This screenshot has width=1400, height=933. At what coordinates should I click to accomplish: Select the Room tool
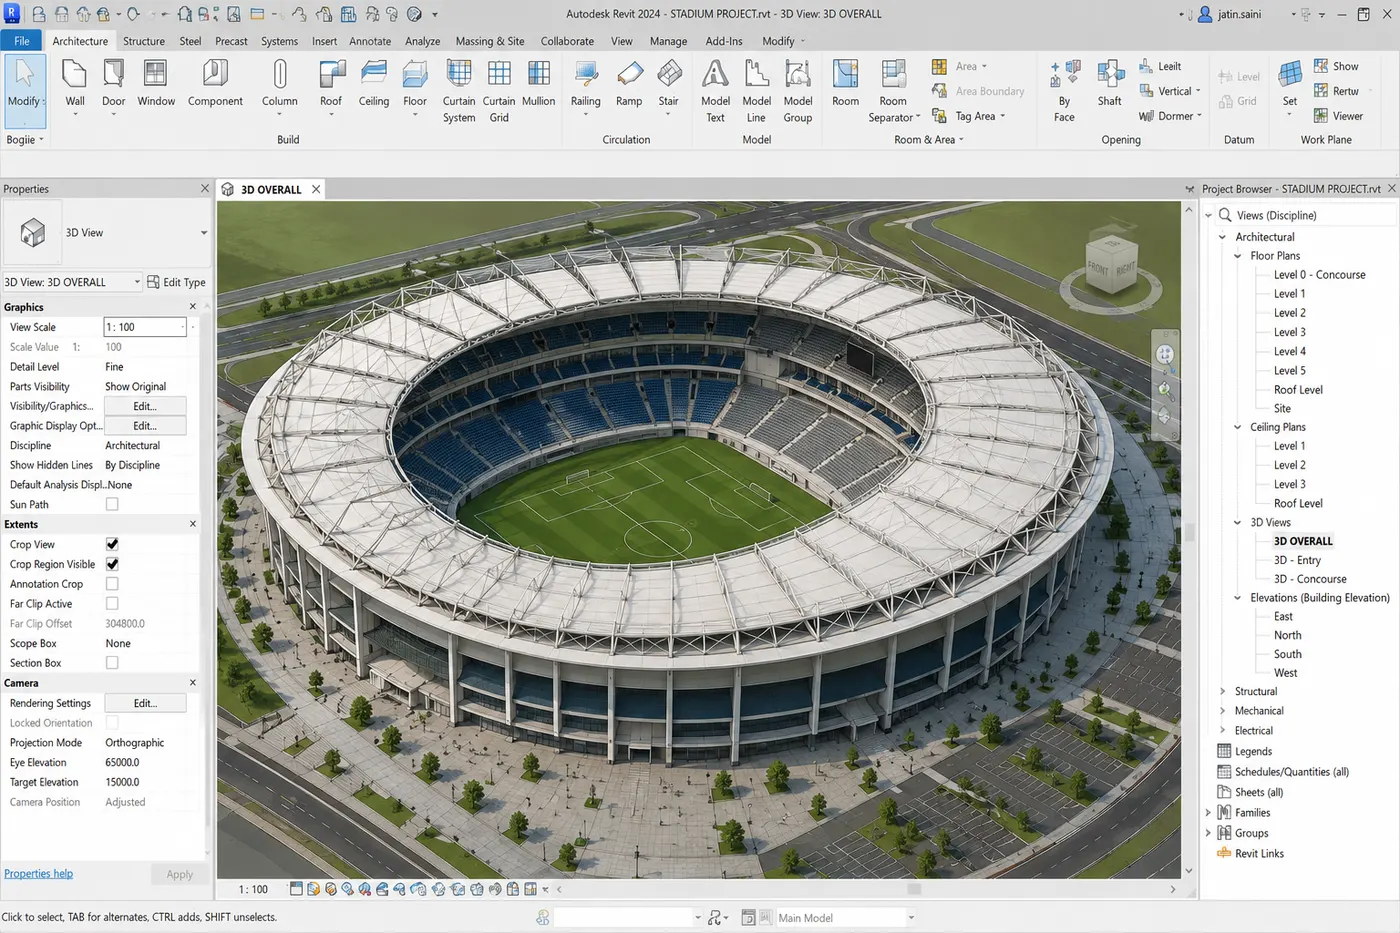846,84
